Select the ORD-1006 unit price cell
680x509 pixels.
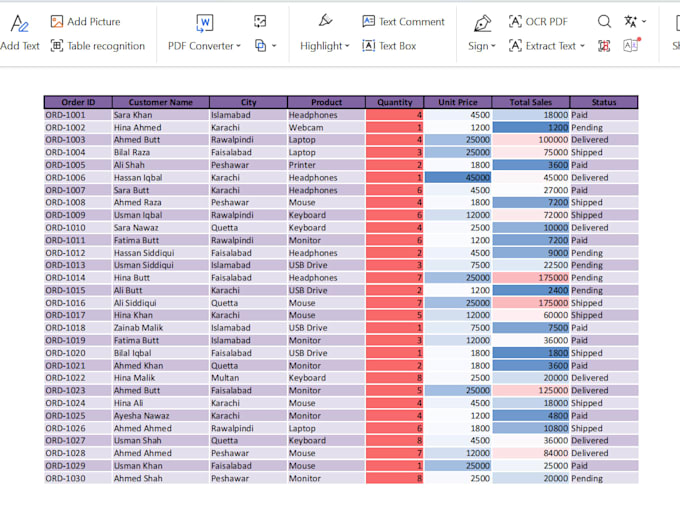pos(458,177)
